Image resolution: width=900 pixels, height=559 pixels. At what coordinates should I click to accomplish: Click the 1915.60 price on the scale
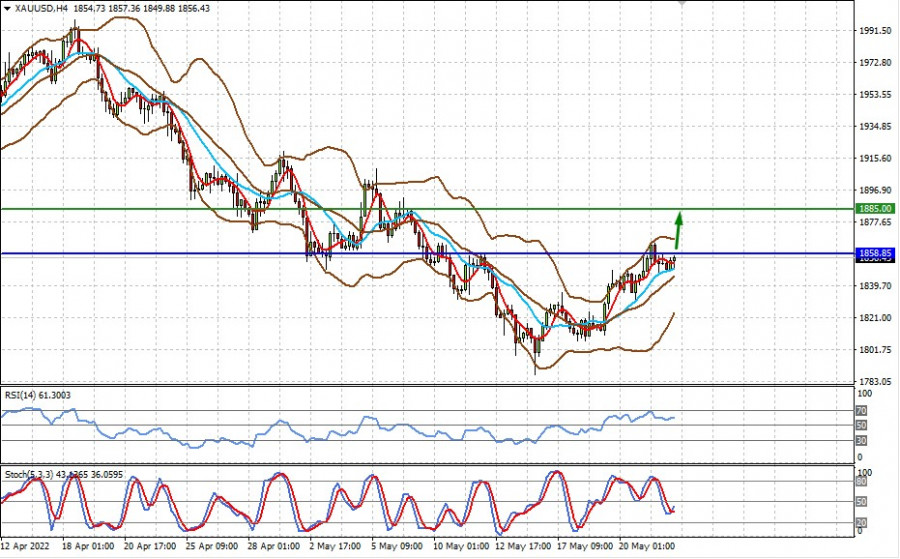click(875, 159)
